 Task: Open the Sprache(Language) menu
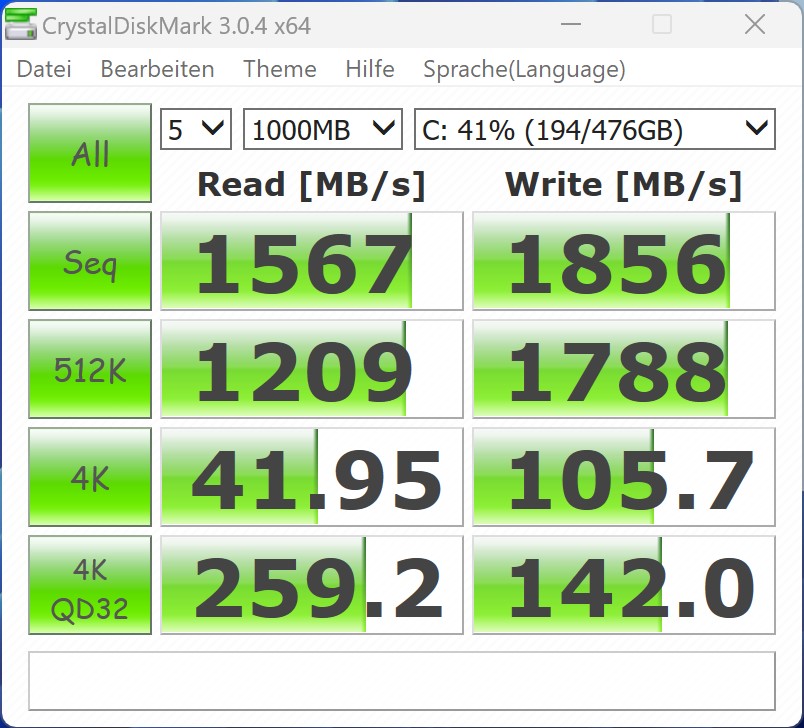pos(524,70)
